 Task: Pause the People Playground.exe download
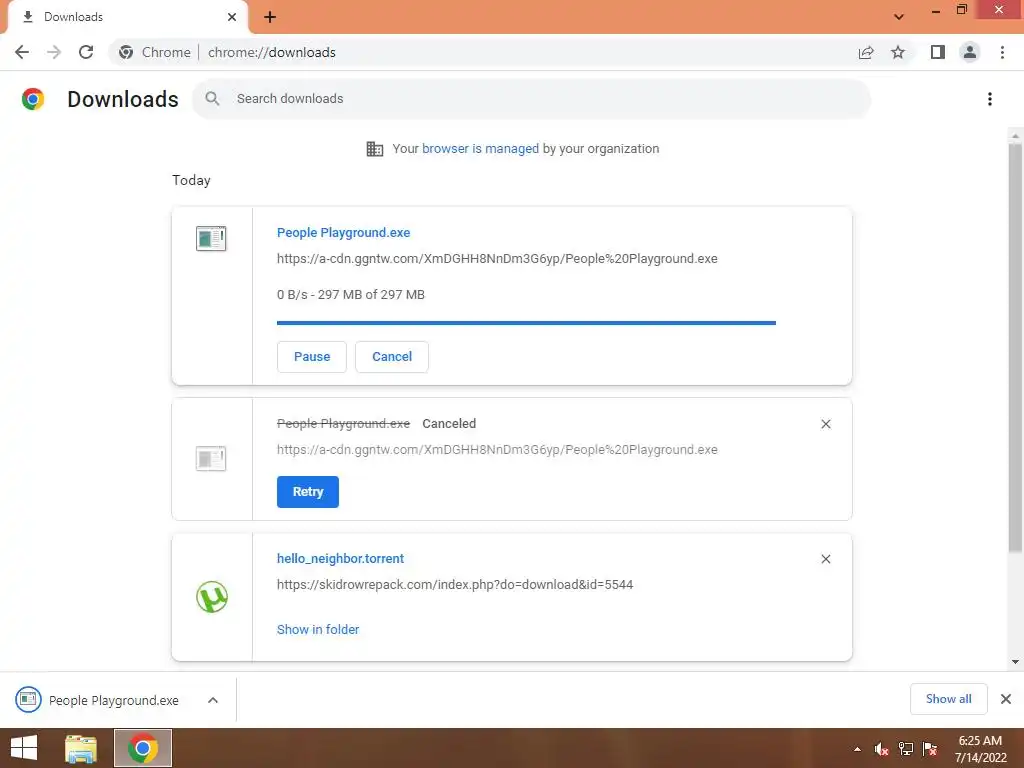(312, 357)
